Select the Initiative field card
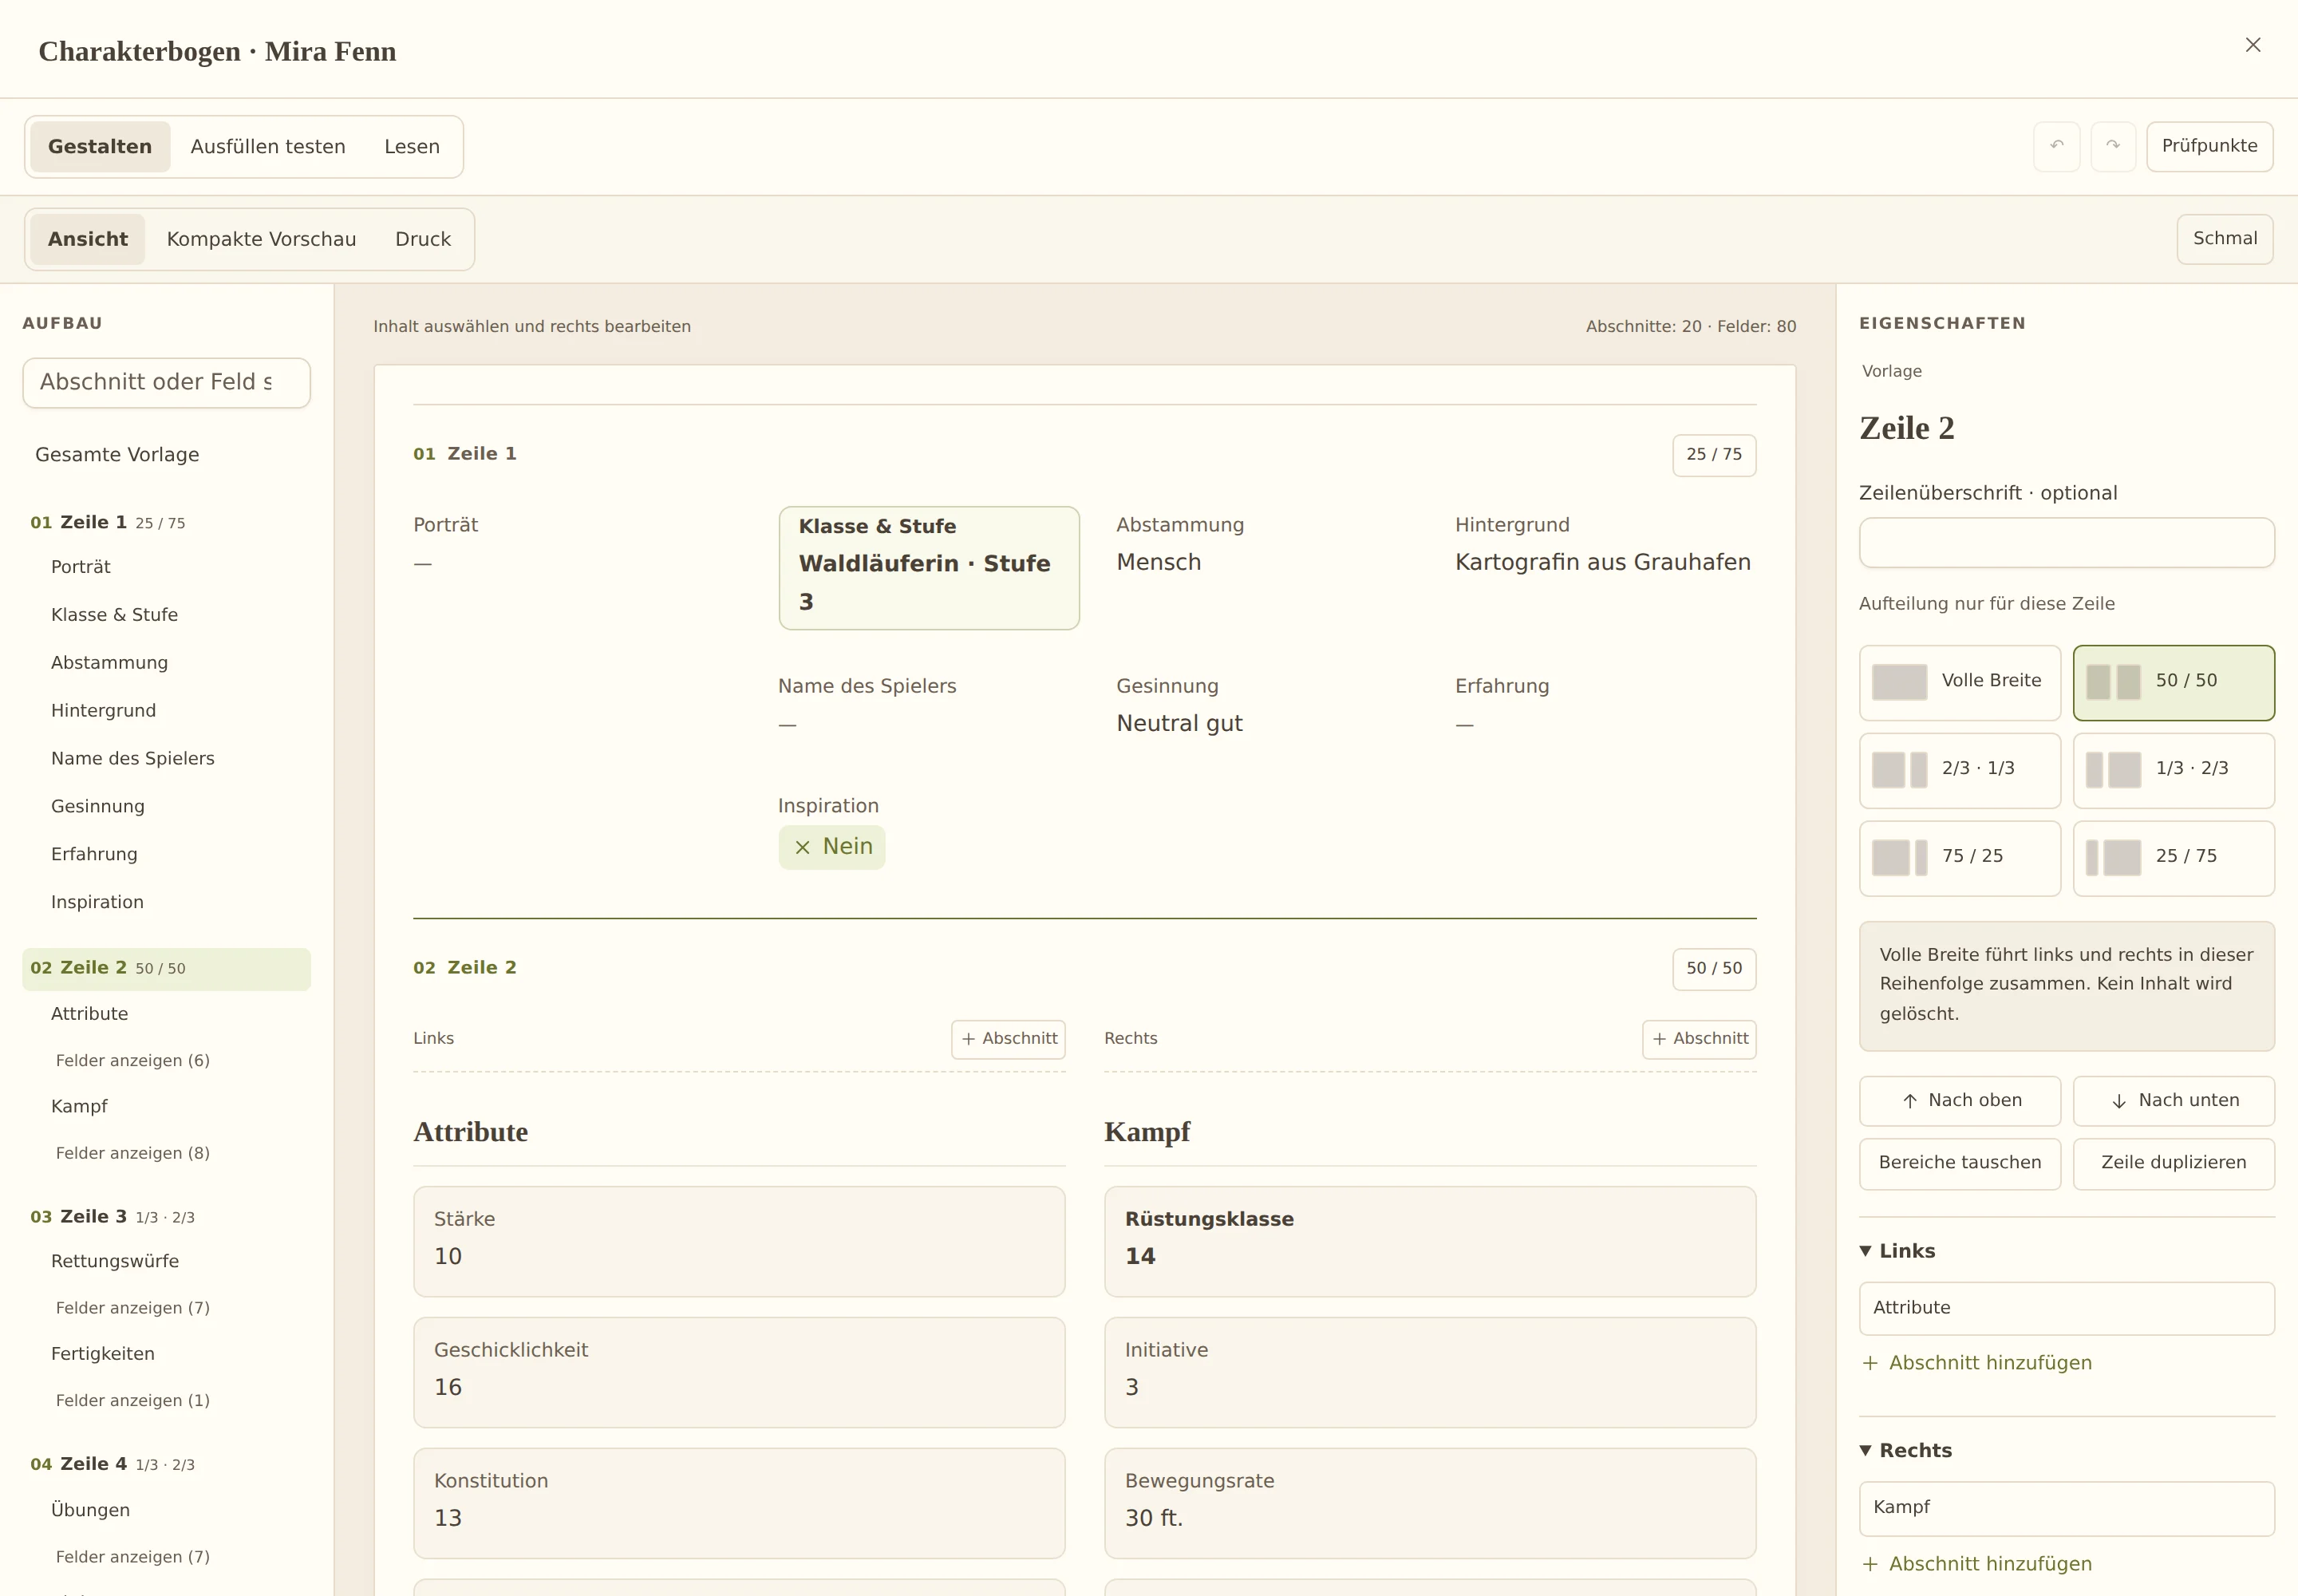 (x=1430, y=1373)
